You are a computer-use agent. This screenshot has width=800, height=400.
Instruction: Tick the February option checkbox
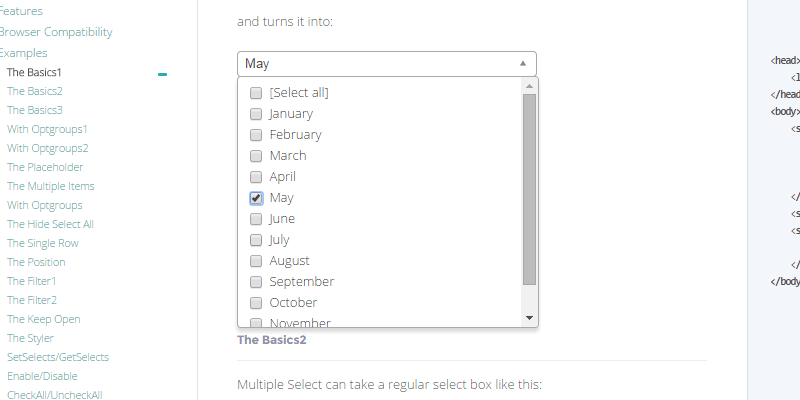(x=256, y=135)
